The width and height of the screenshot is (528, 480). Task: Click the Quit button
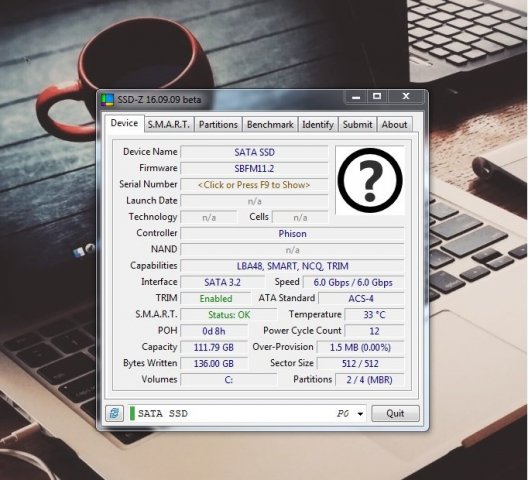[395, 413]
